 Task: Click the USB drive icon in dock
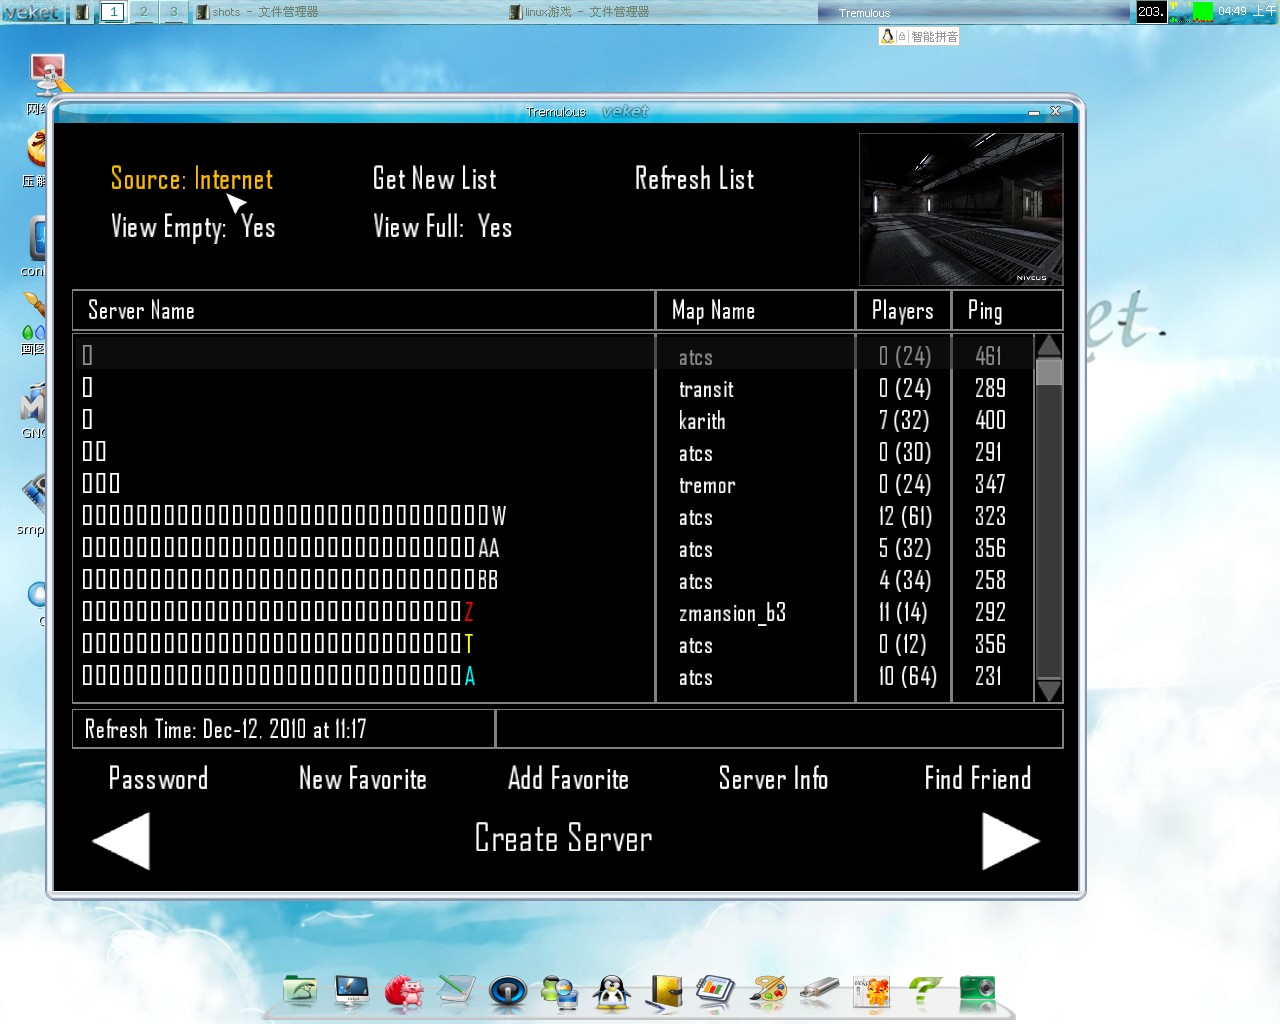click(x=820, y=991)
